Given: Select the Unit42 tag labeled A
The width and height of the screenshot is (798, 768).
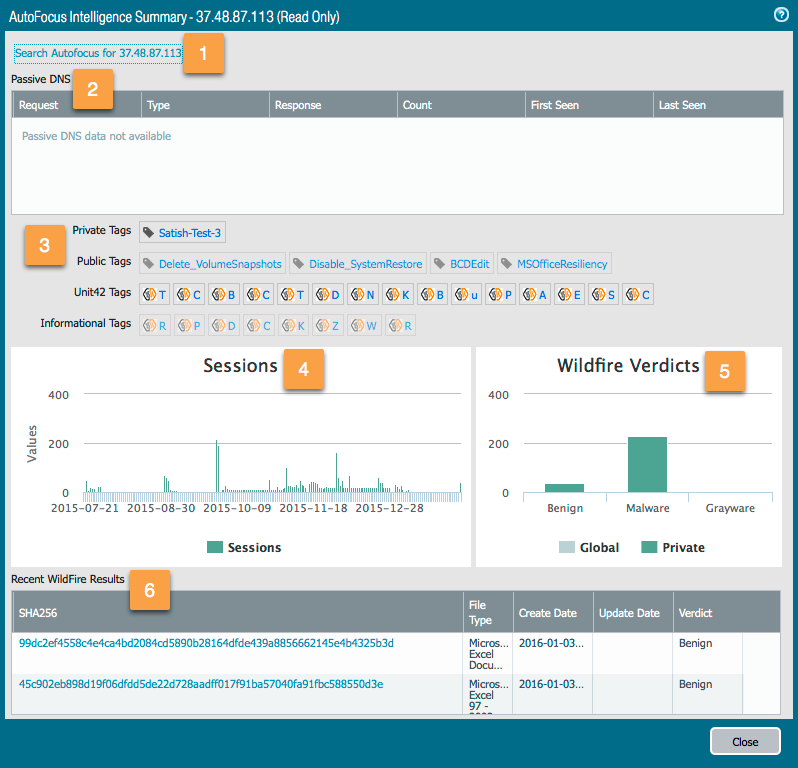Looking at the screenshot, I should point(535,294).
